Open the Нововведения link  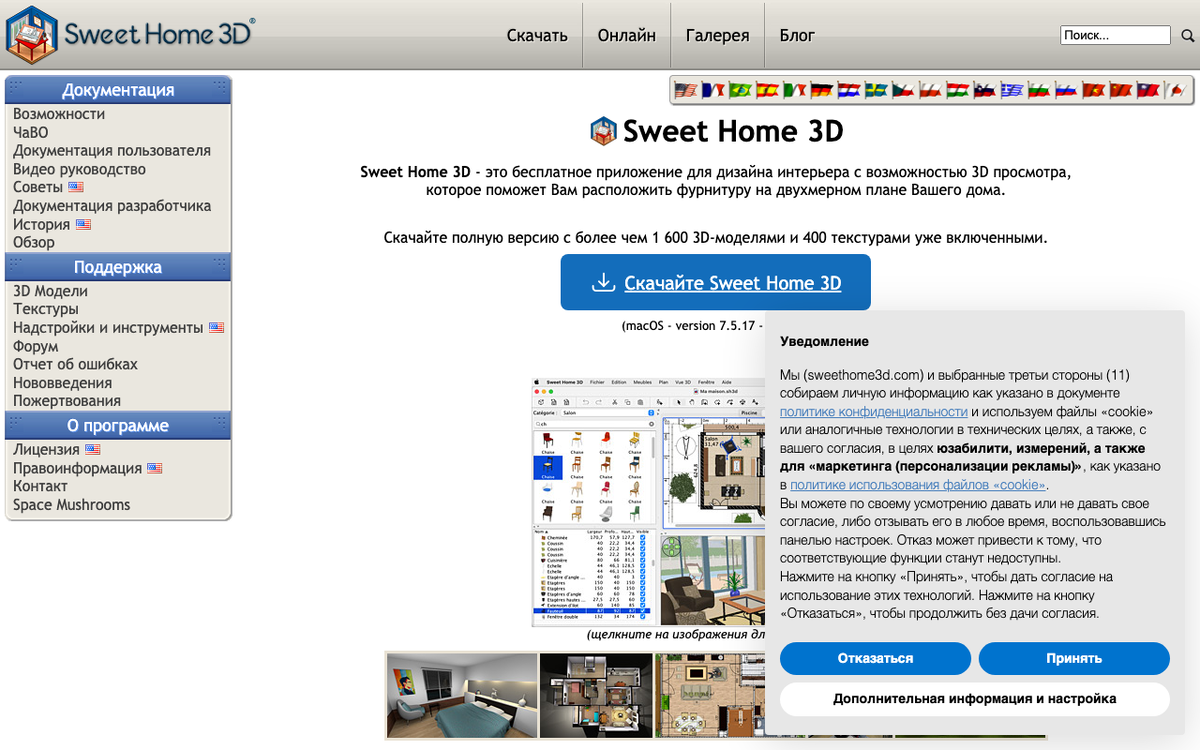pos(62,382)
